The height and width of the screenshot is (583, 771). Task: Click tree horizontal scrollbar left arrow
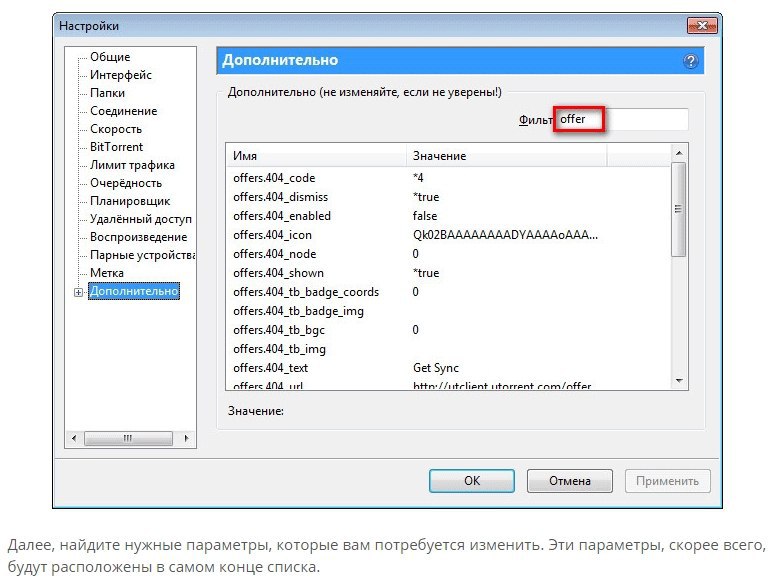(74, 438)
